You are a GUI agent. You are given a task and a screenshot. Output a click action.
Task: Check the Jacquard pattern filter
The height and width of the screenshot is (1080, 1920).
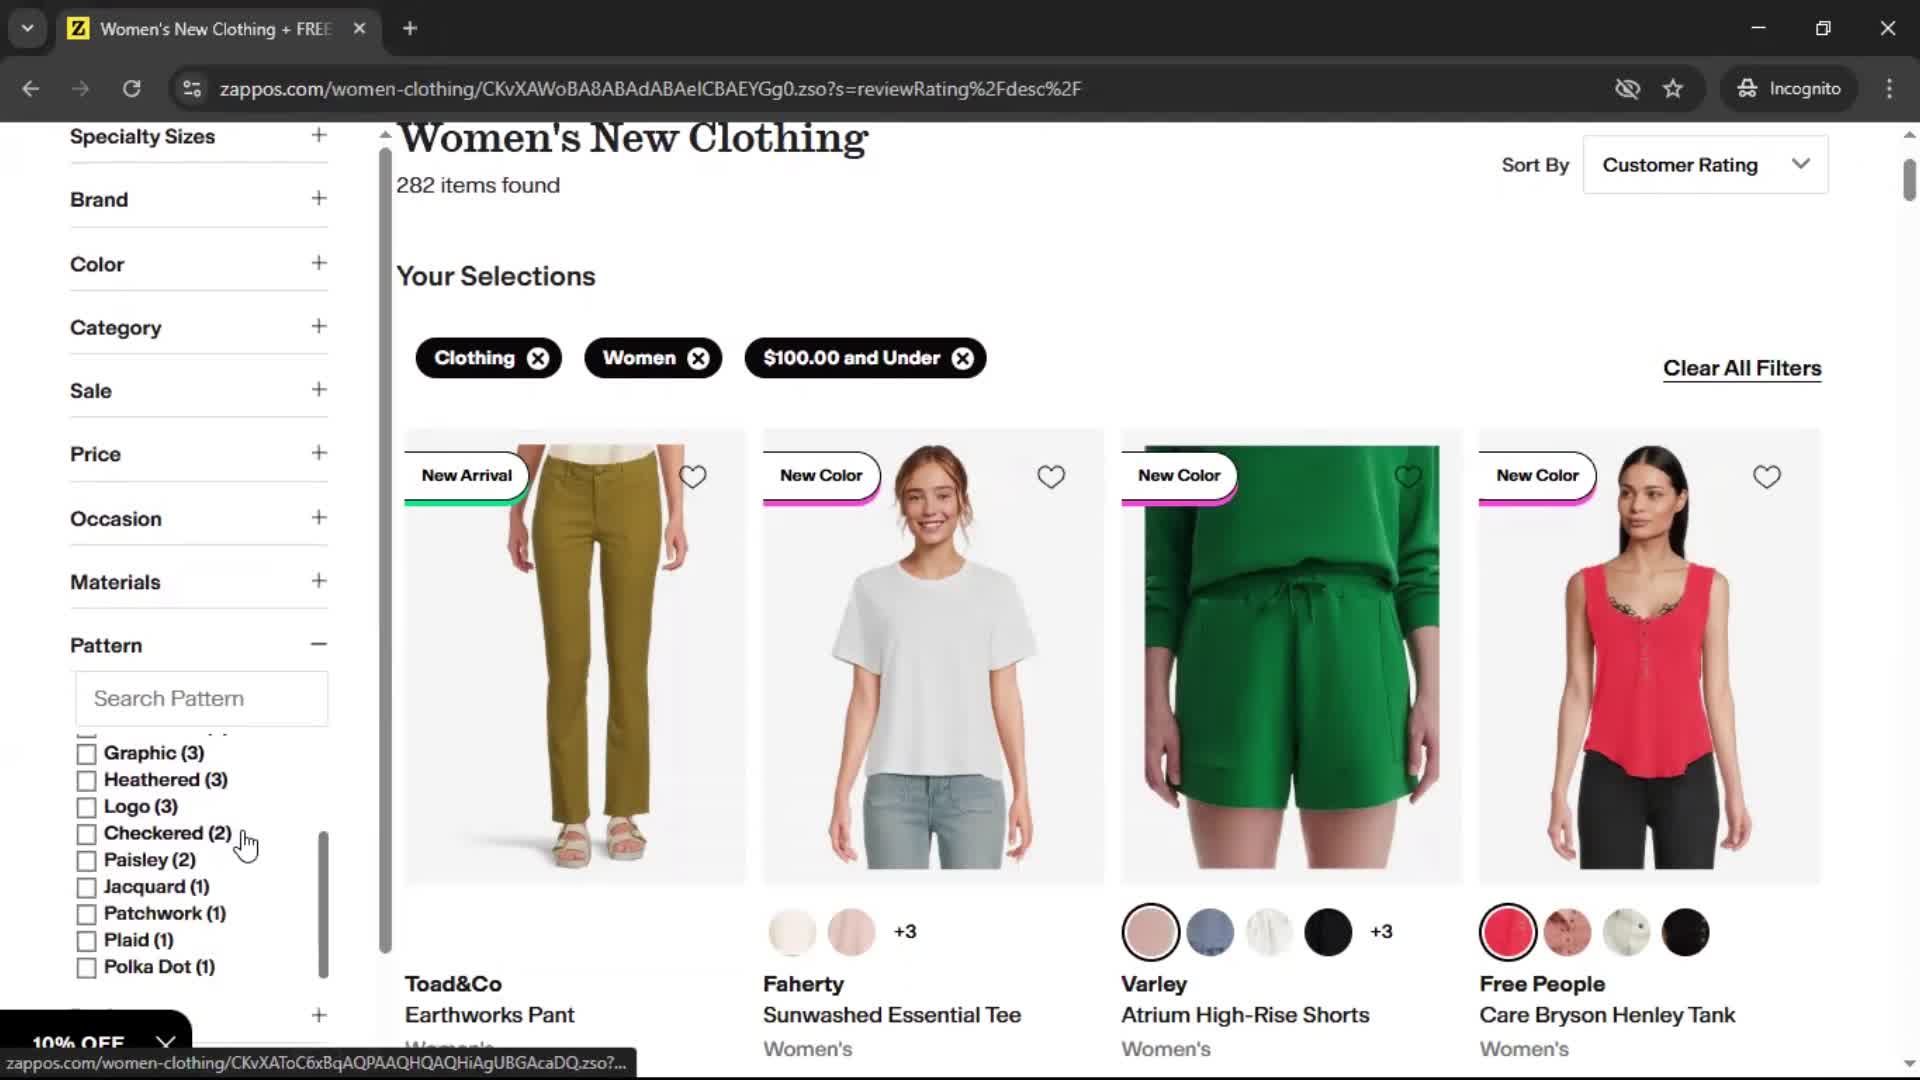[86, 887]
